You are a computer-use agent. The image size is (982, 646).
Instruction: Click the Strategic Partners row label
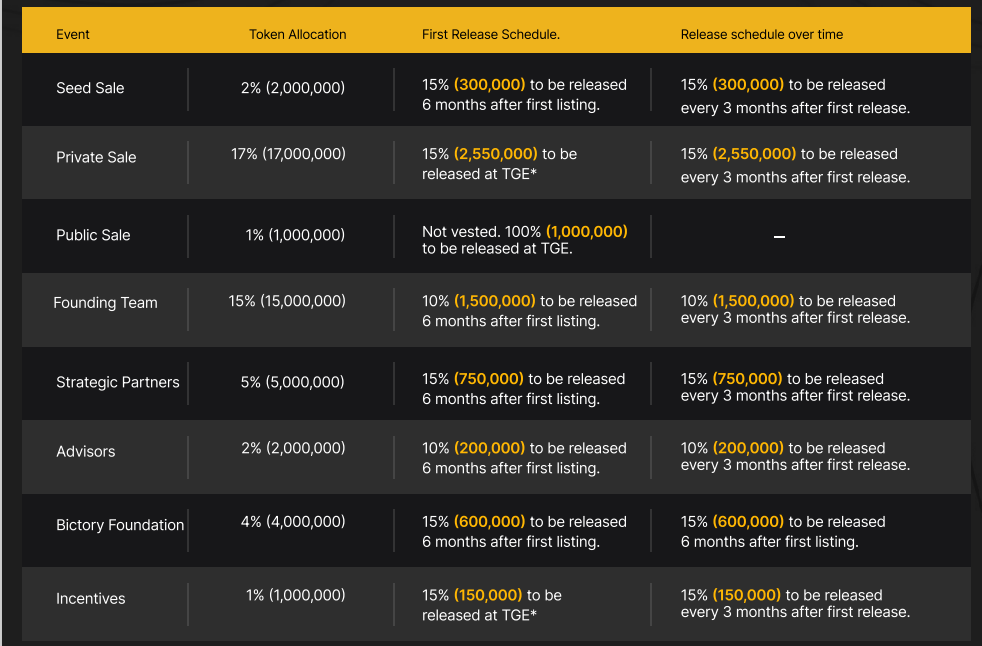[x=117, y=382]
